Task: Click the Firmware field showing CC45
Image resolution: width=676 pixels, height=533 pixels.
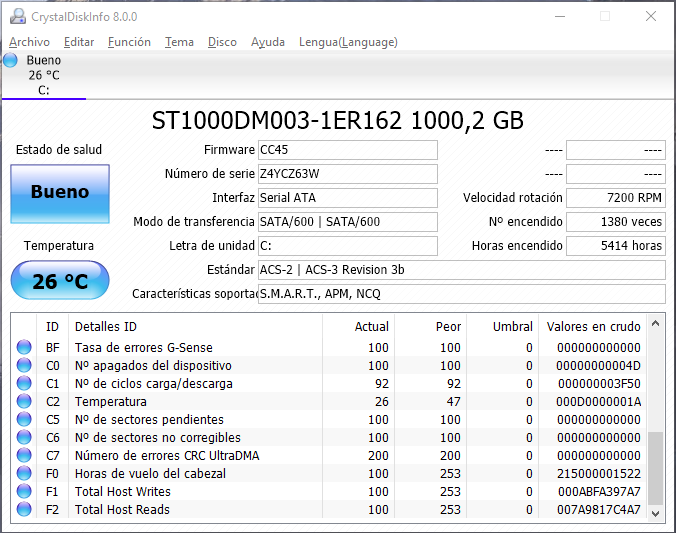Action: click(x=347, y=150)
